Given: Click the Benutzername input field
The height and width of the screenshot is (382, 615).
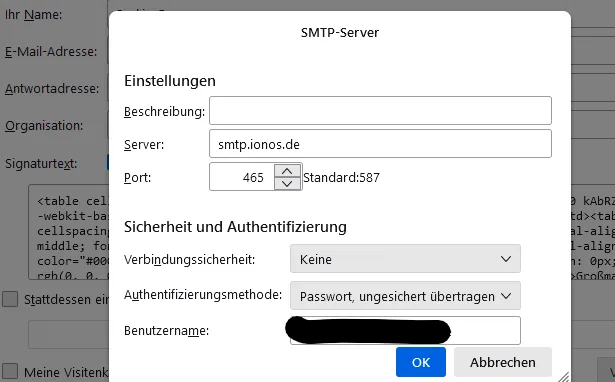Looking at the screenshot, I should [x=405, y=331].
